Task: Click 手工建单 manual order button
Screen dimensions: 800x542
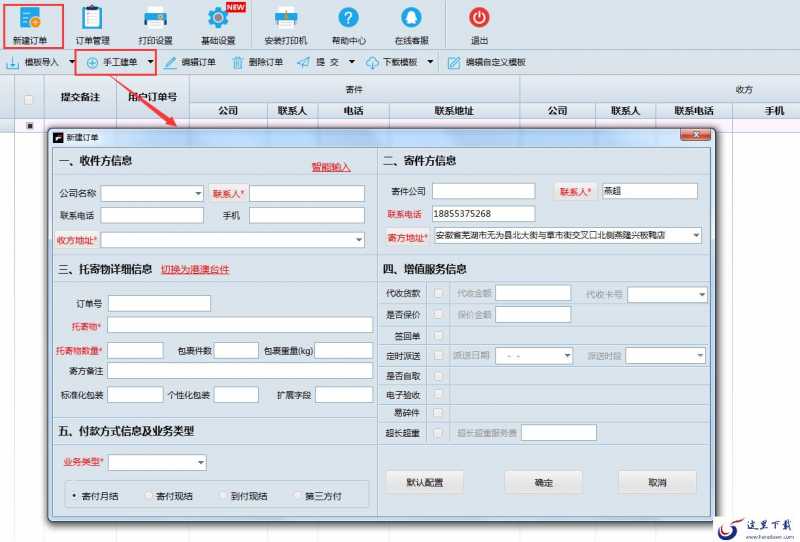Action: (x=112, y=62)
